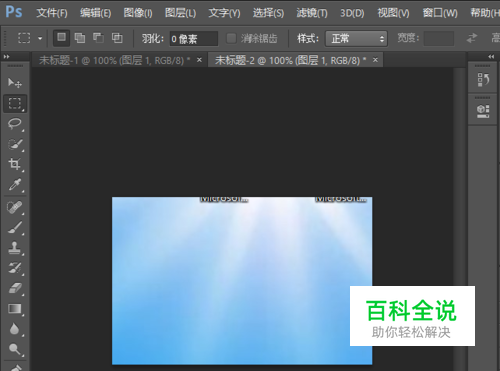Select the Eyedropper tool
500x371 pixels.
pyautogui.click(x=15, y=184)
